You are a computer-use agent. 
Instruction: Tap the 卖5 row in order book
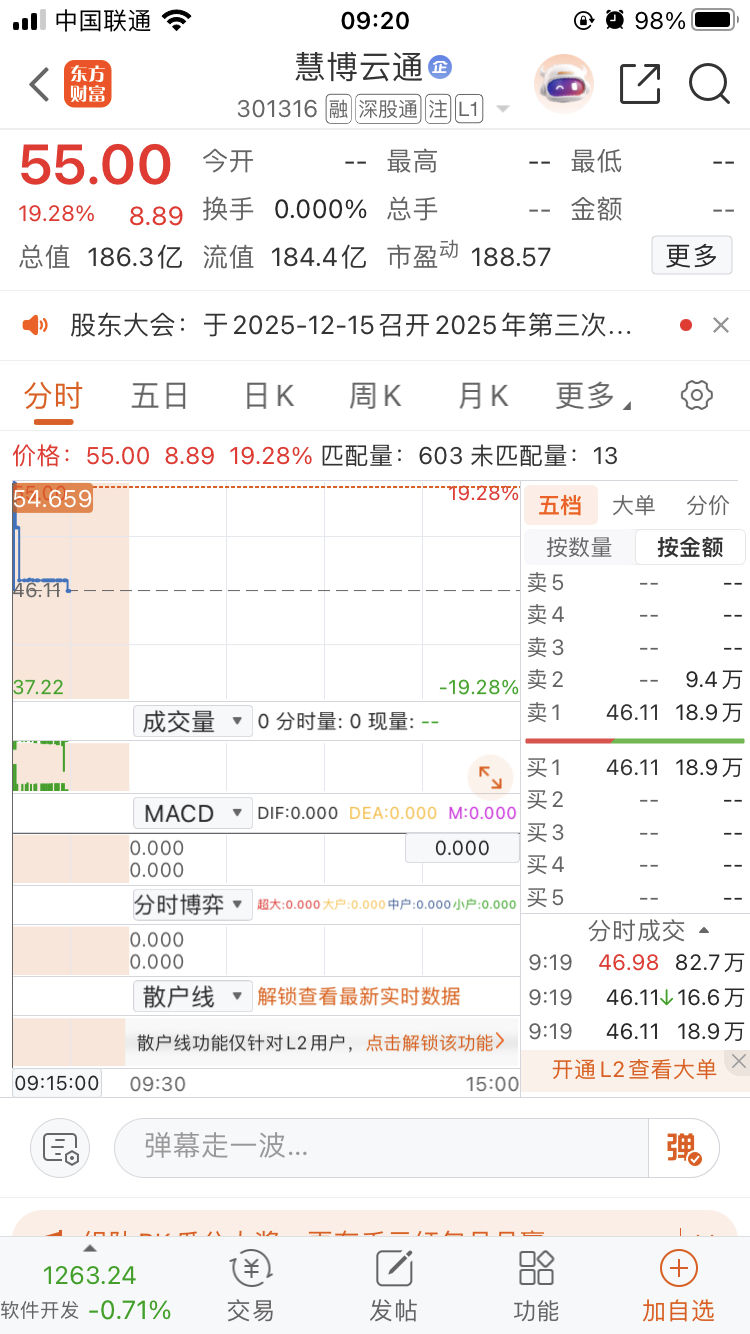(x=635, y=583)
